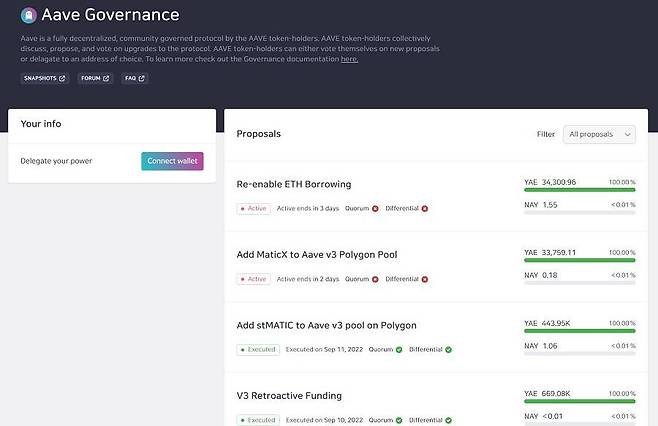Follow the Governance documentation 'here' link
Viewport: 658px width, 426px height.
[x=349, y=59]
